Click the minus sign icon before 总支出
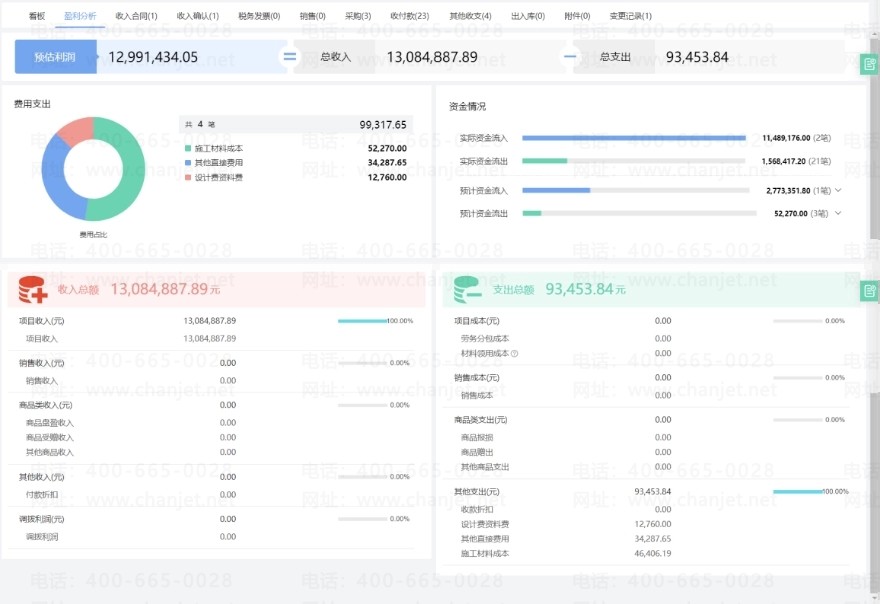Viewport: 880px width, 604px height. click(571, 57)
